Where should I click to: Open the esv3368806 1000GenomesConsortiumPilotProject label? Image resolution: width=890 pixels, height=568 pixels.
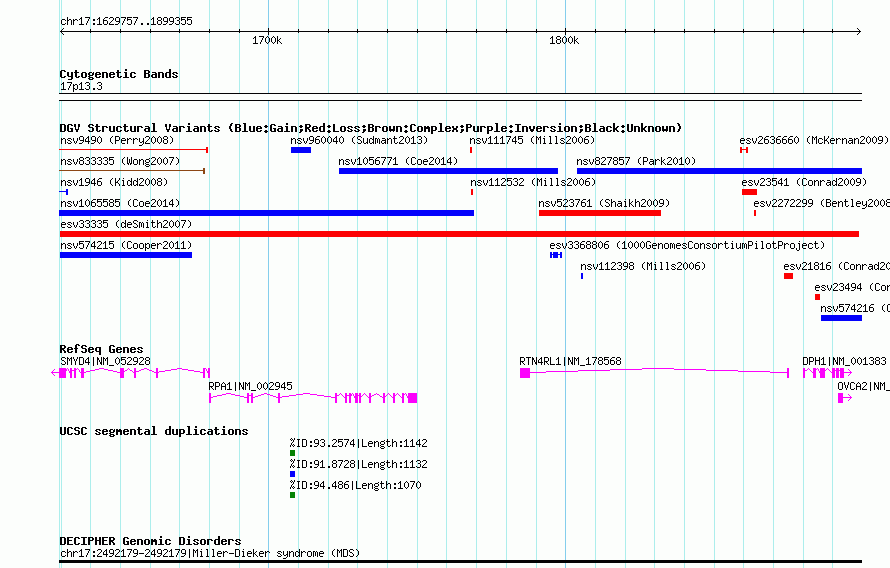point(687,245)
